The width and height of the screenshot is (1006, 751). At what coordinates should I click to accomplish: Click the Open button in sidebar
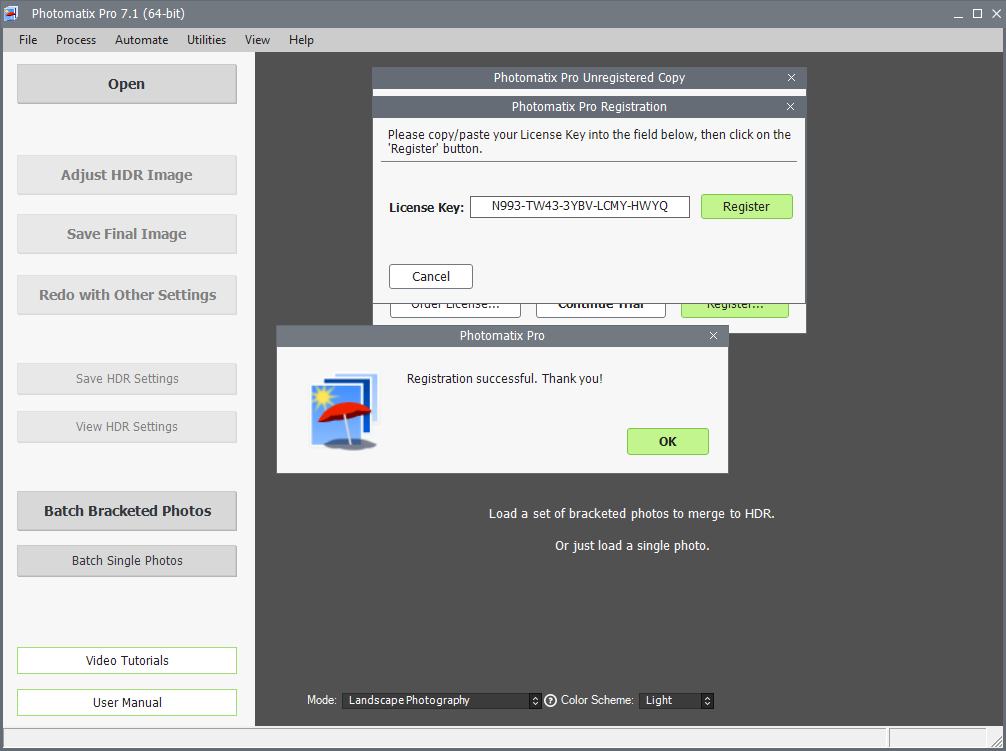tap(126, 84)
